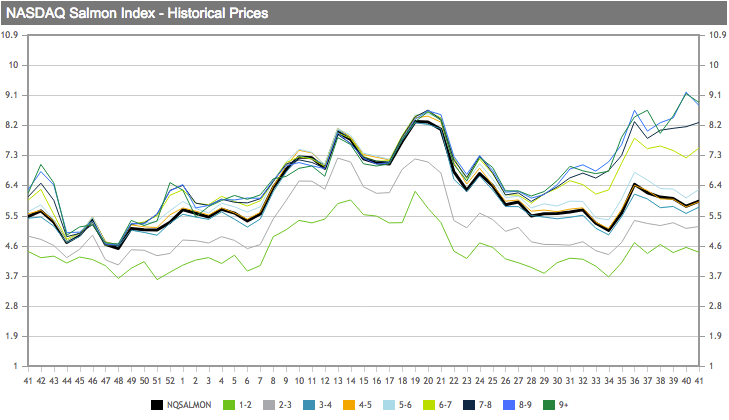The height and width of the screenshot is (420, 729).
Task: Click week 38 on the x-axis
Action: (x=660, y=381)
